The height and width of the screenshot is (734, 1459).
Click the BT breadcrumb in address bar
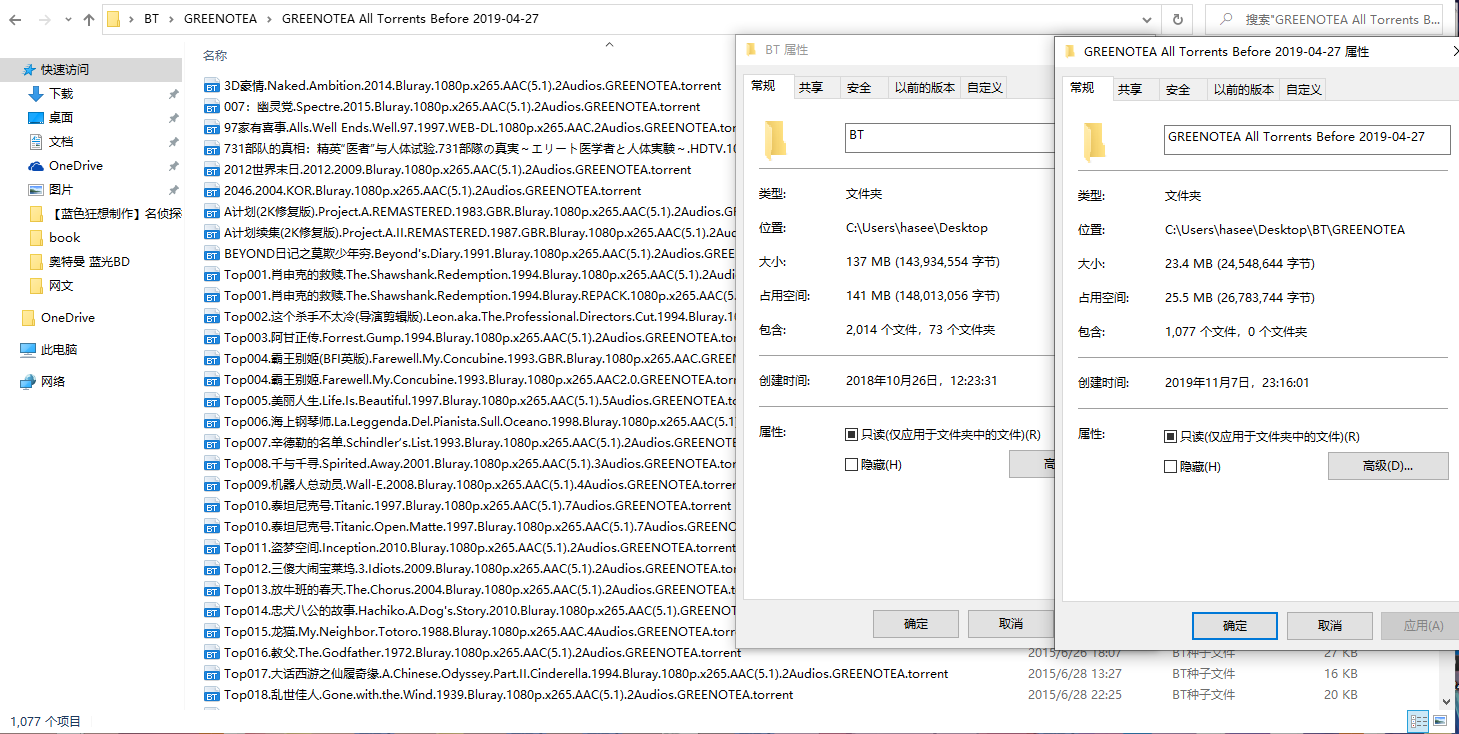pyautogui.click(x=151, y=19)
